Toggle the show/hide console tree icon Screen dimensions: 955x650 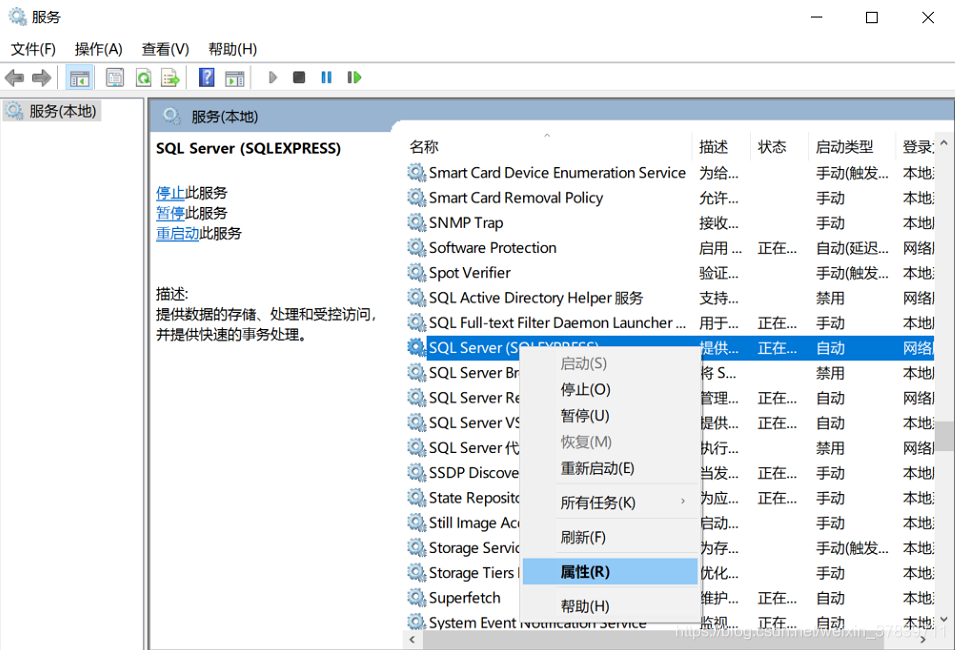pos(79,77)
